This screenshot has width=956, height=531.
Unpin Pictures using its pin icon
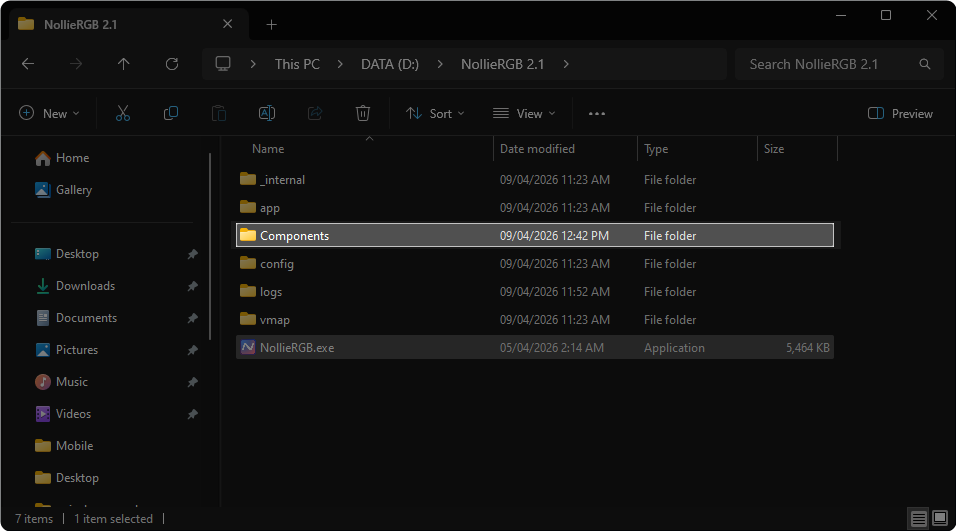point(192,350)
